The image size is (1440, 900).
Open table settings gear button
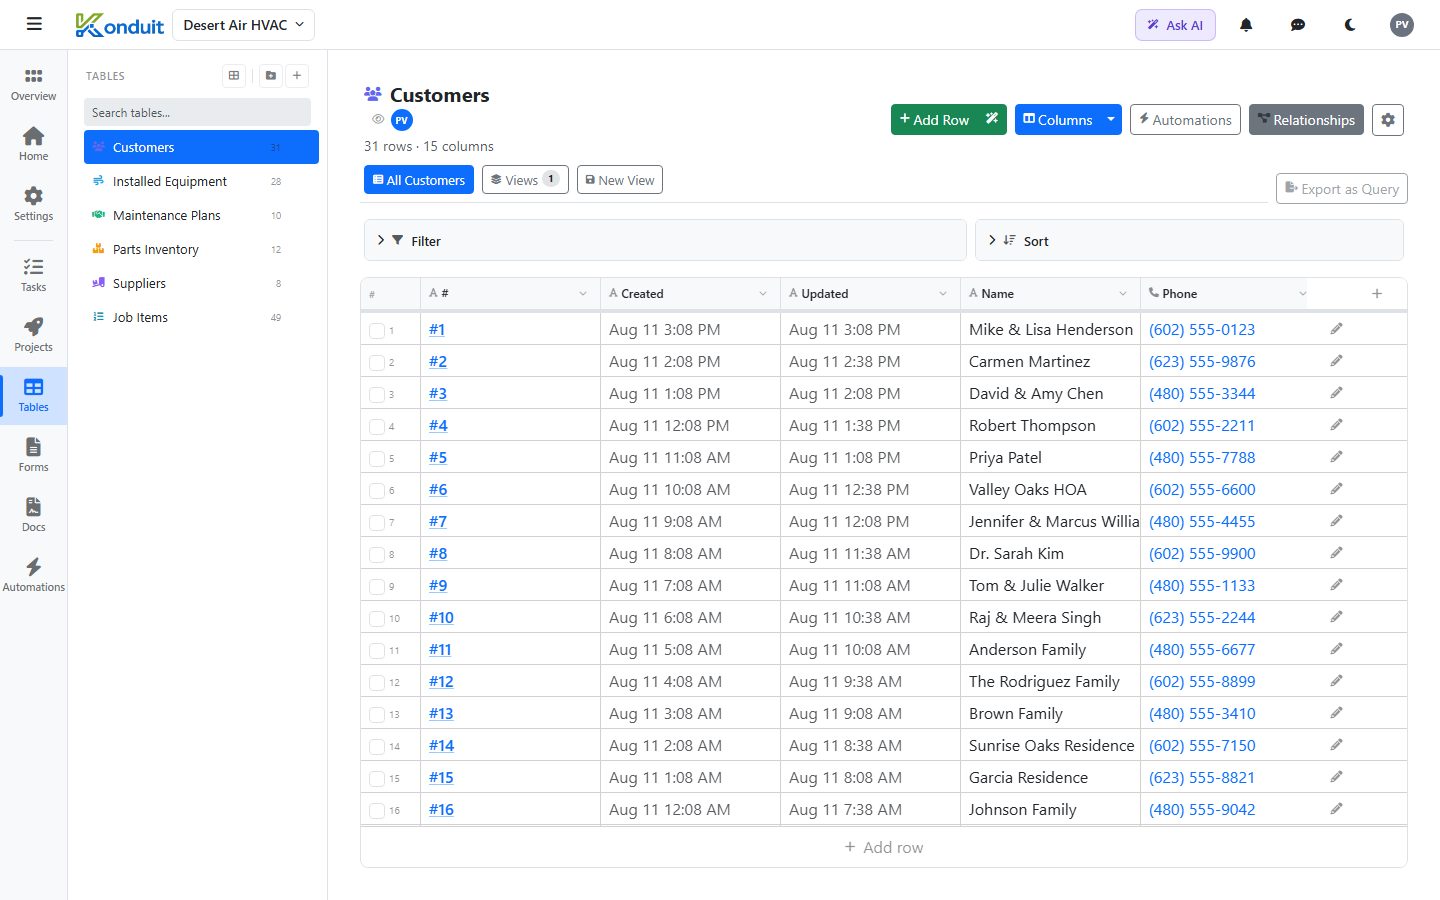coord(1388,120)
